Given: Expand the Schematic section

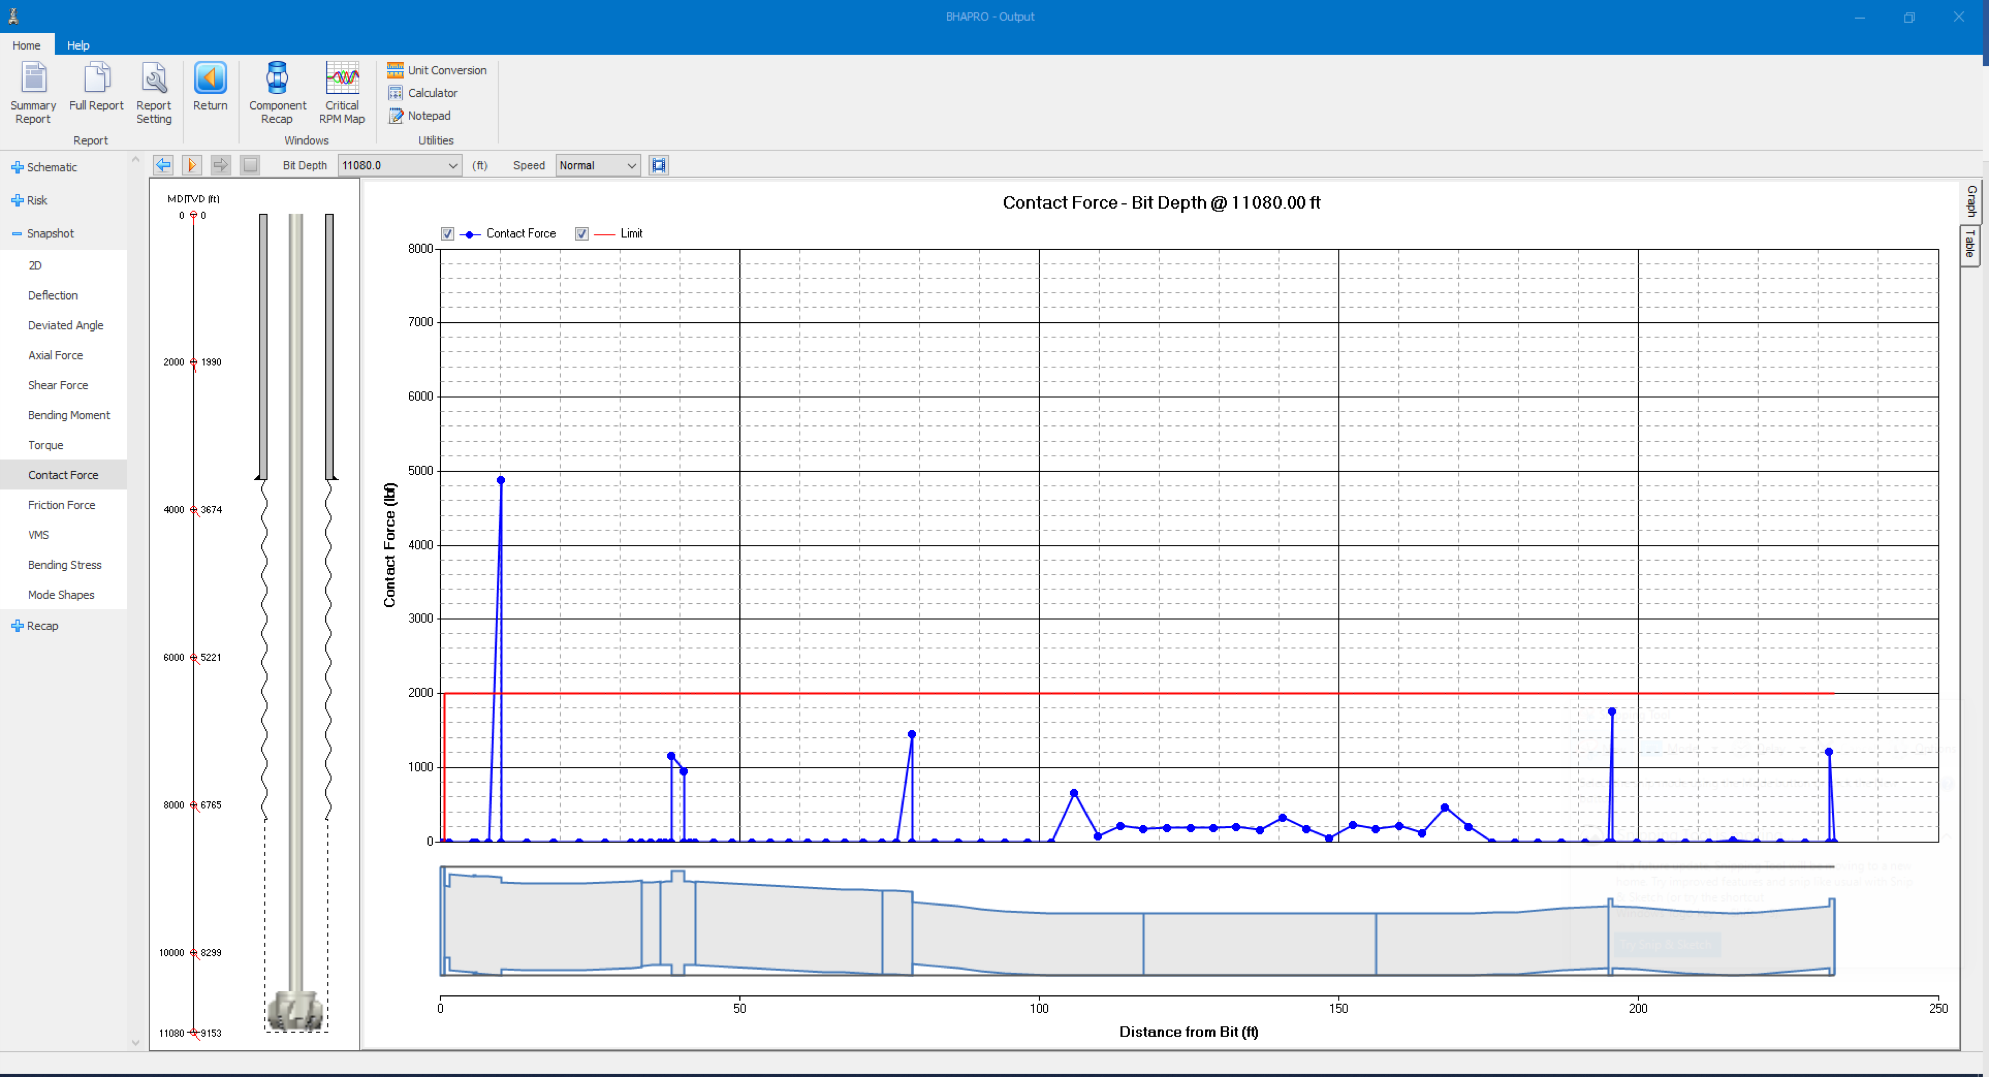Looking at the screenshot, I should point(17,168).
